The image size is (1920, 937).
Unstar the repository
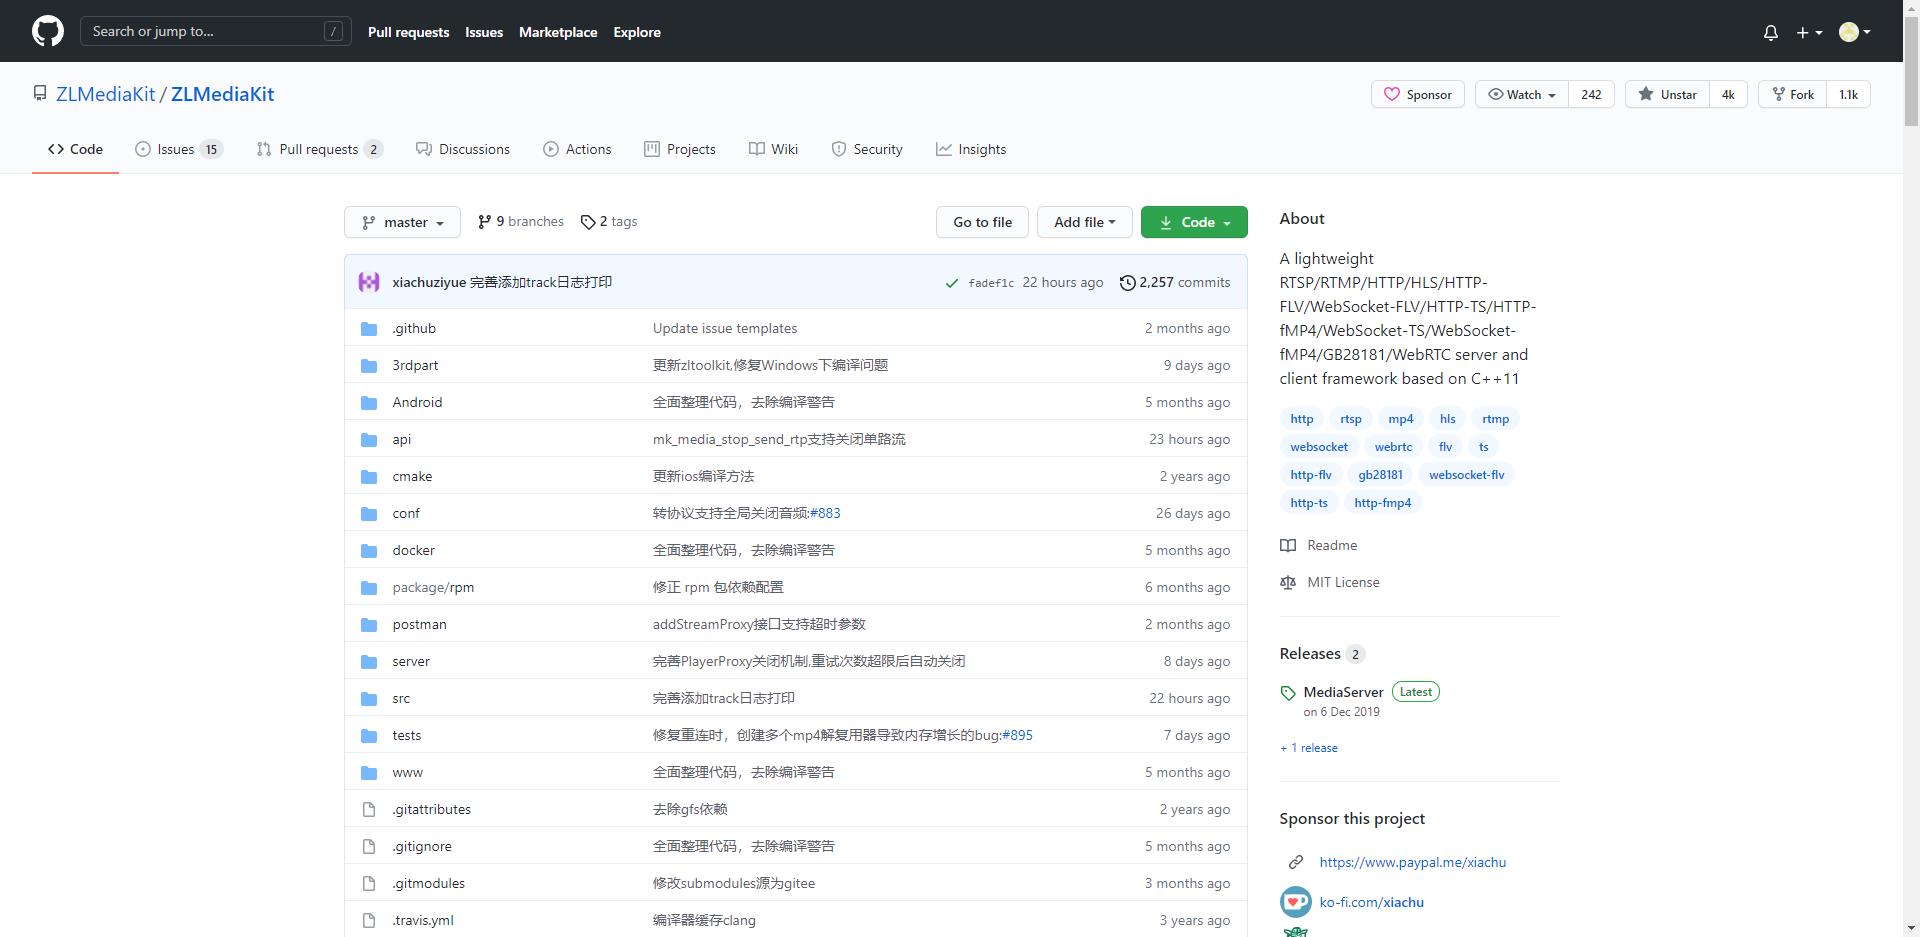pos(1667,94)
